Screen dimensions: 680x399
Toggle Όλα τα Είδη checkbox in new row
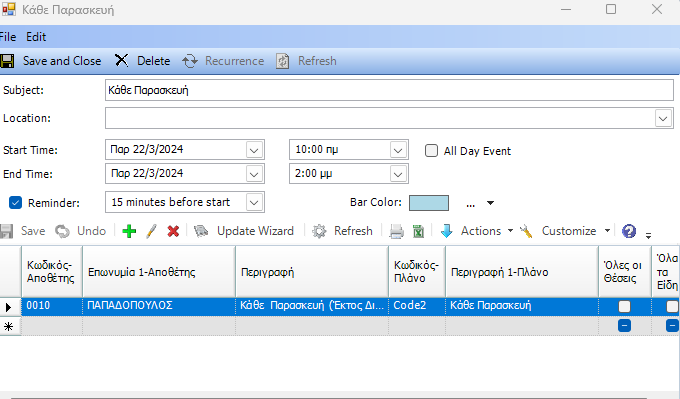coord(672,326)
